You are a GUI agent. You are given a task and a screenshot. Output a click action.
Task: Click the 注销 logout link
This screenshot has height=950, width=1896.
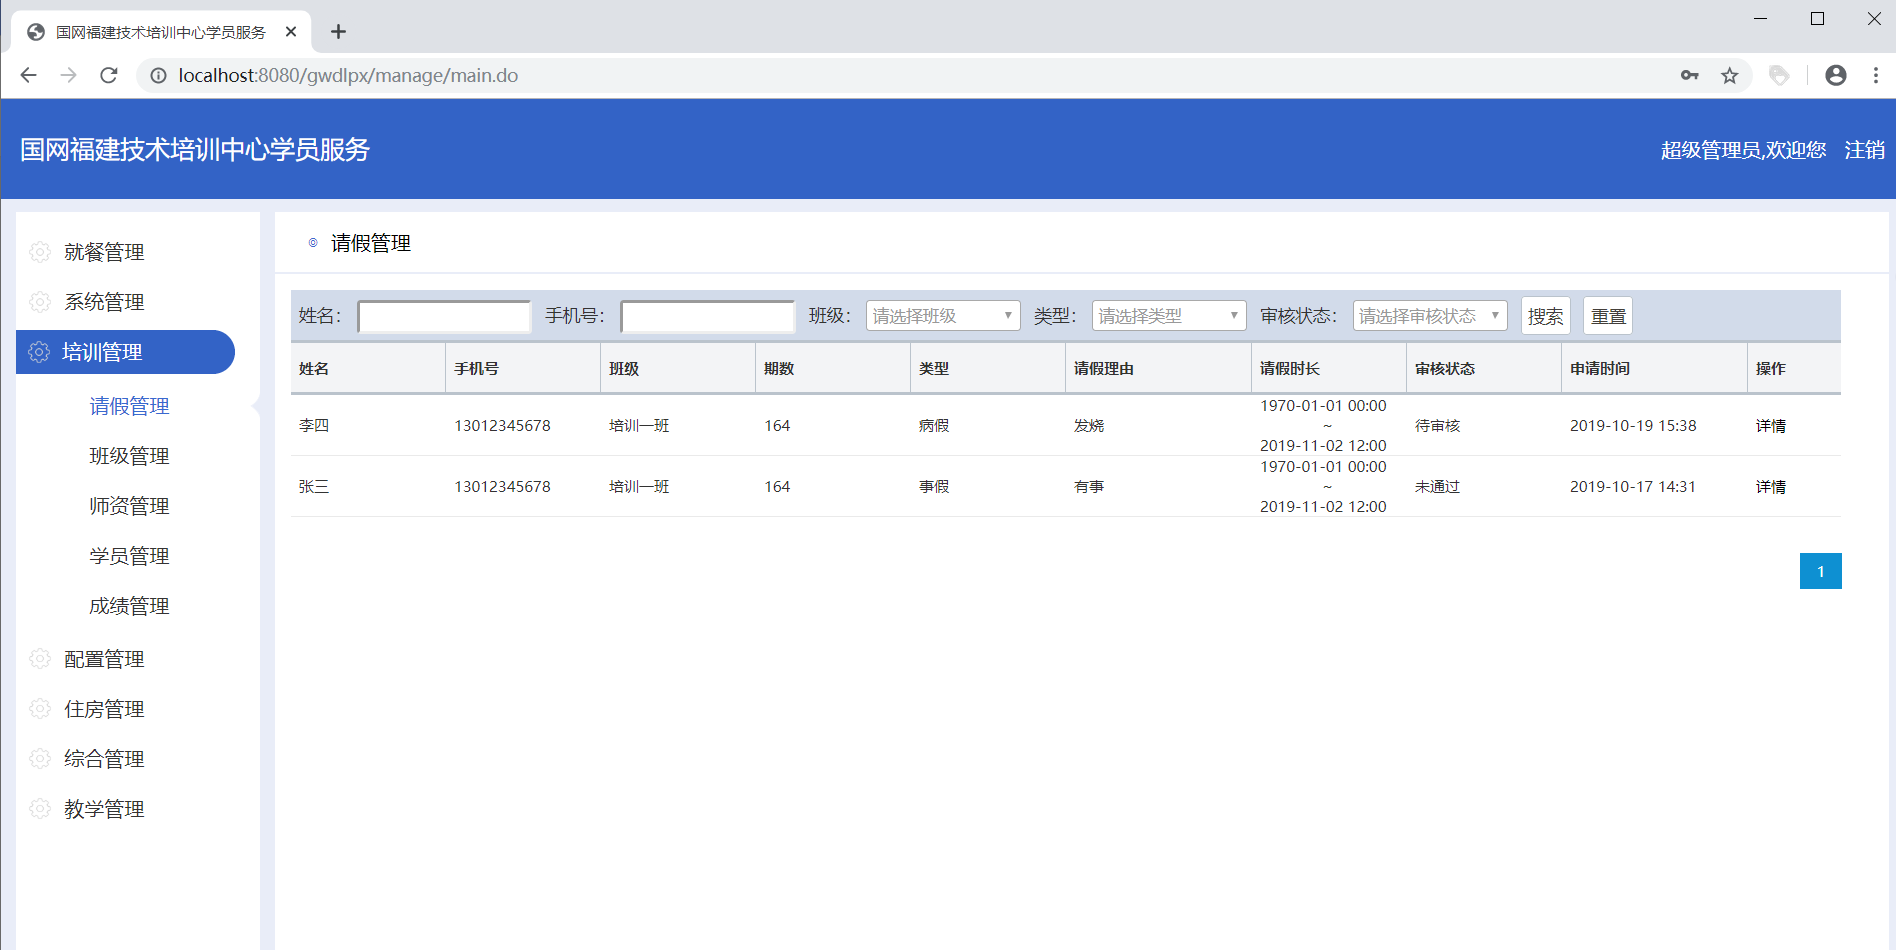click(x=1864, y=150)
